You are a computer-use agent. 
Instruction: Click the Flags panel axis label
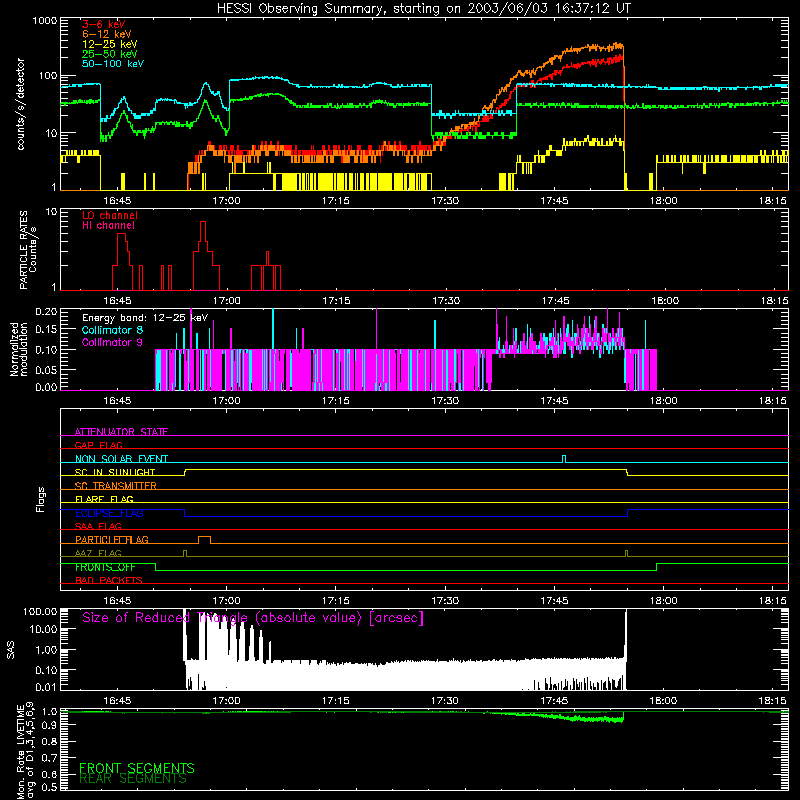pyautogui.click(x=41, y=499)
